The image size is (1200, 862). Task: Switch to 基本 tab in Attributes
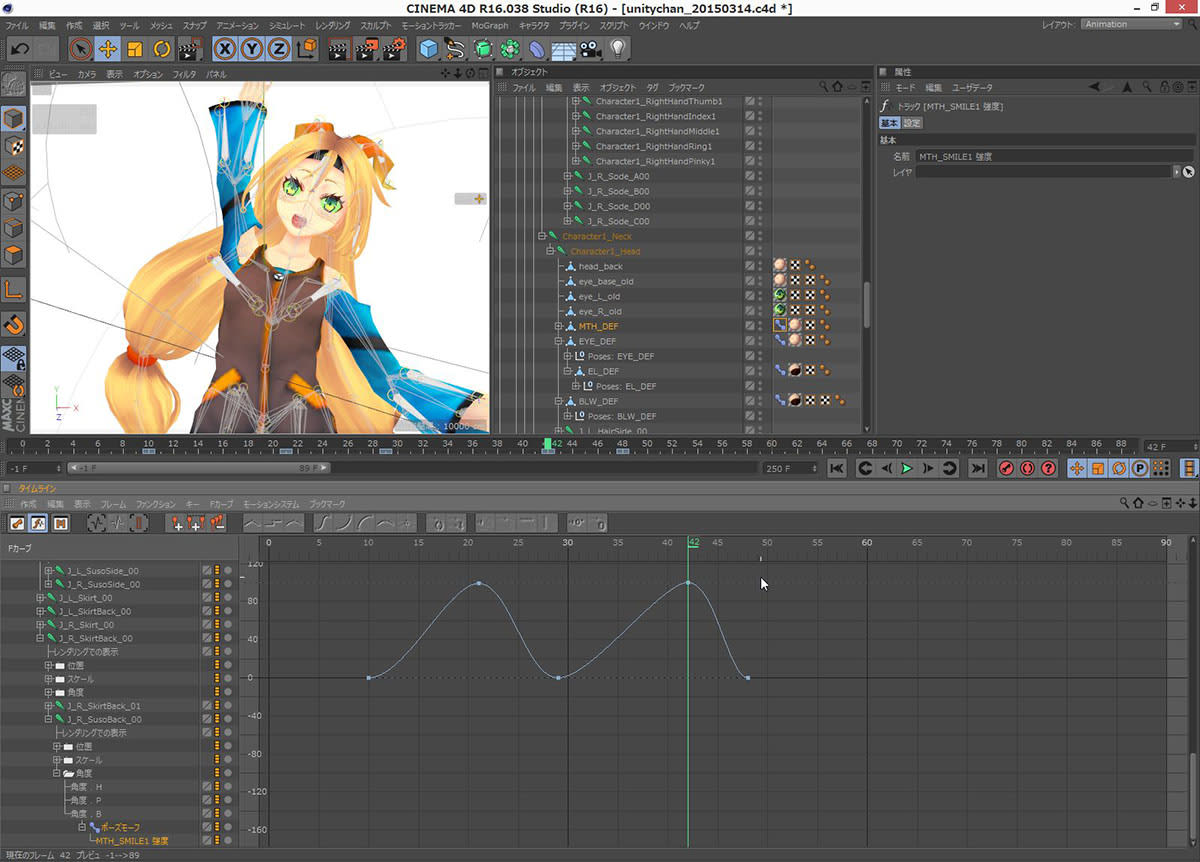point(888,123)
